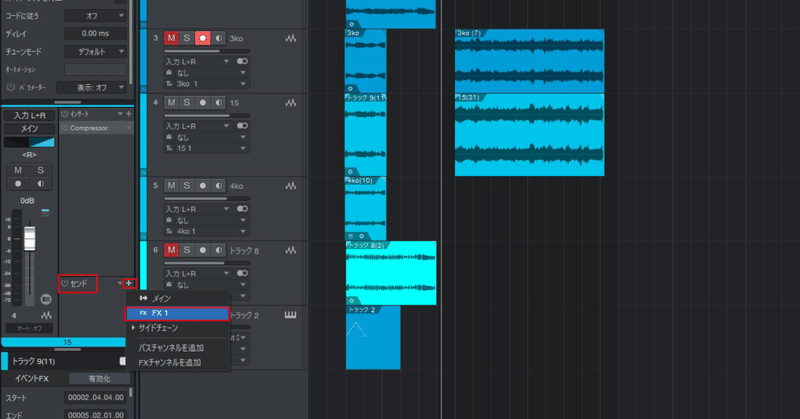The width and height of the screenshot is (800, 419).
Task: Click the ディレイ '0.00 ms' field
Action: click(95, 33)
